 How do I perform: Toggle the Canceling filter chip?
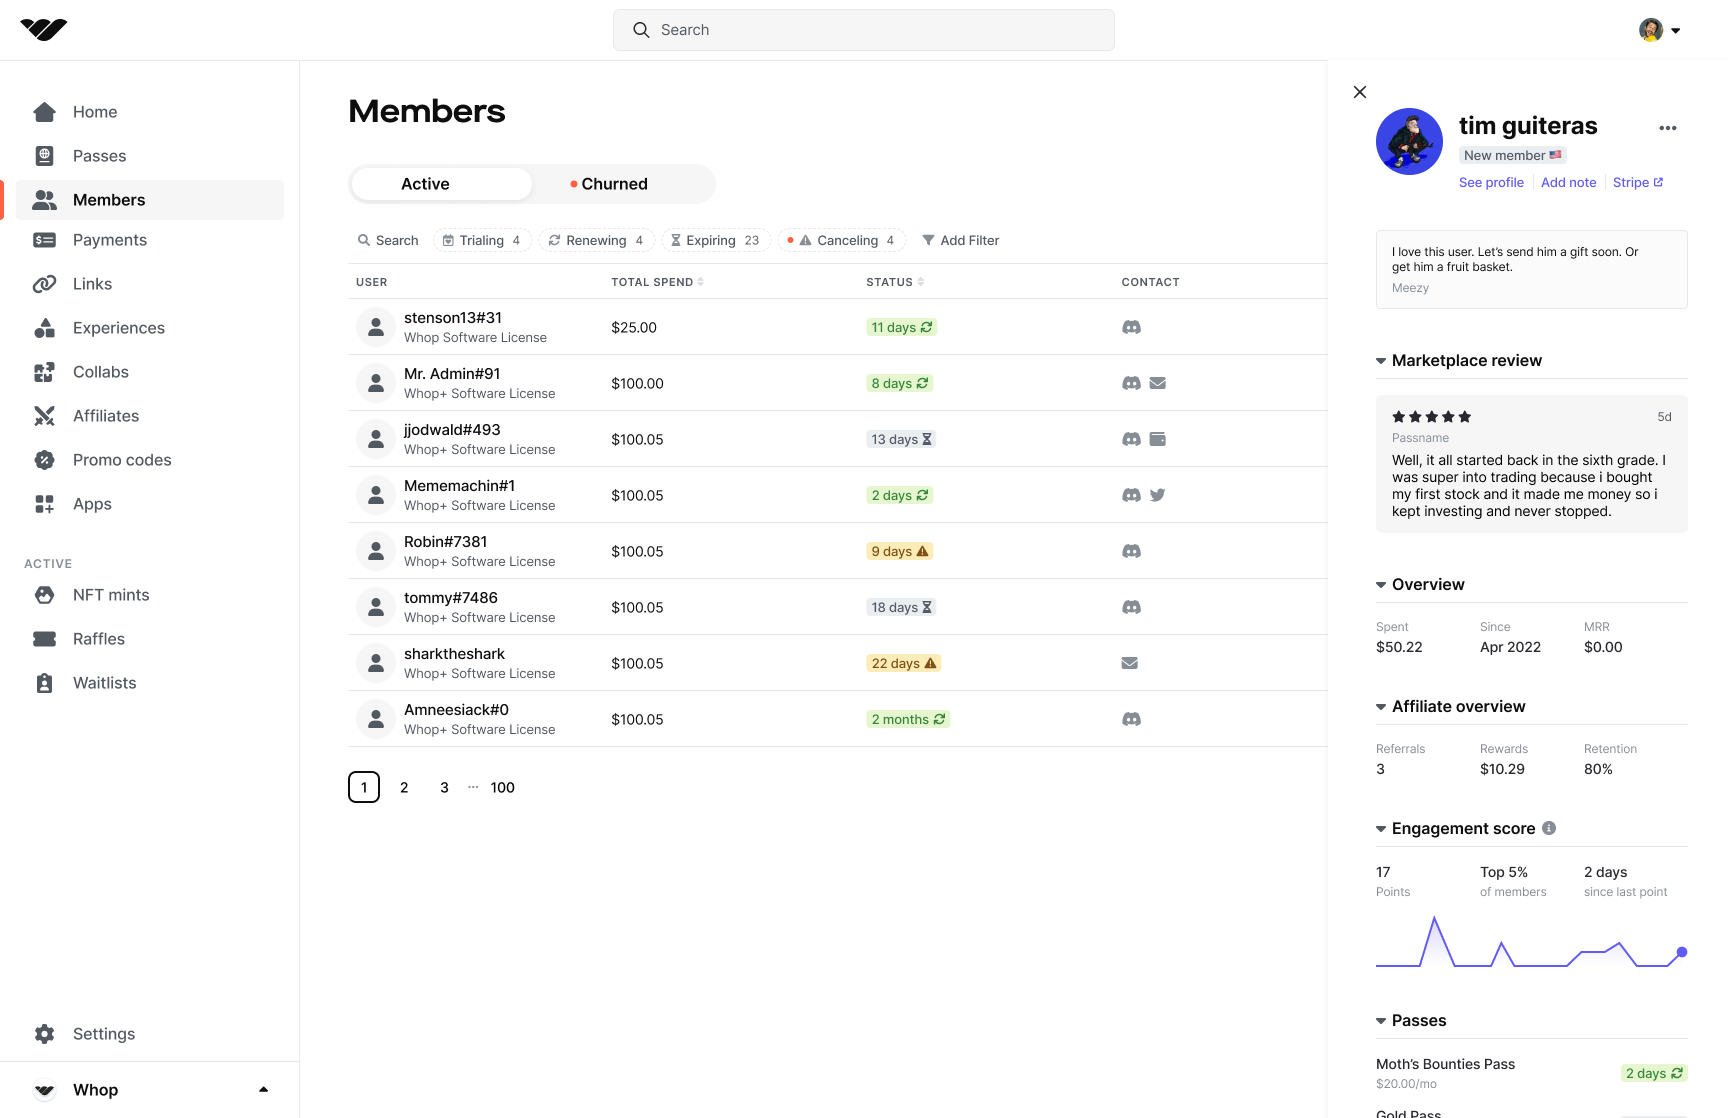coord(841,240)
